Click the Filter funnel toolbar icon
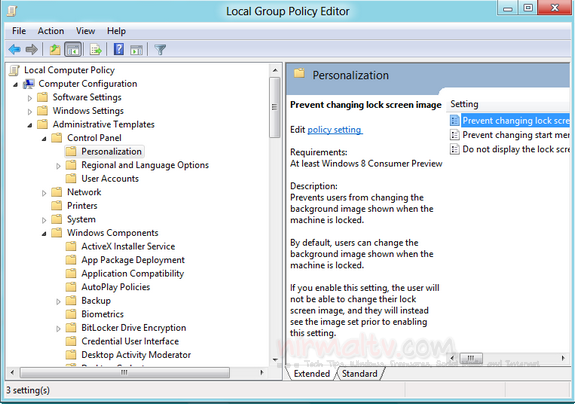Viewport: 575px width, 404px height. pos(160,49)
